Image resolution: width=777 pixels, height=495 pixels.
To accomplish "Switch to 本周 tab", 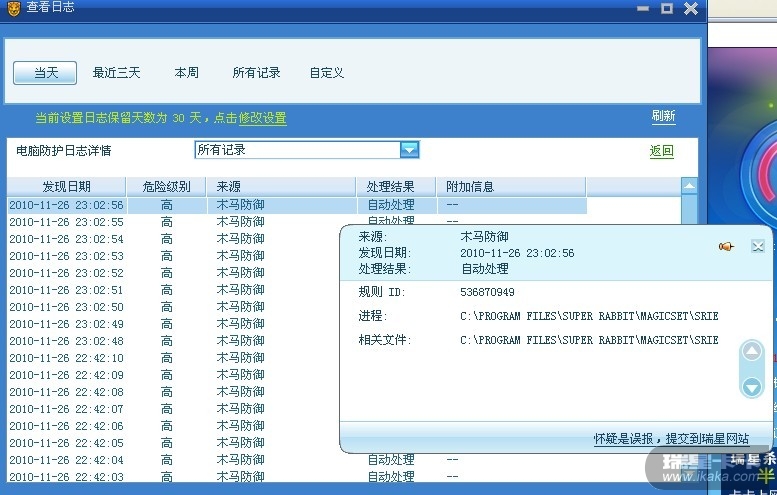I will (187, 73).
